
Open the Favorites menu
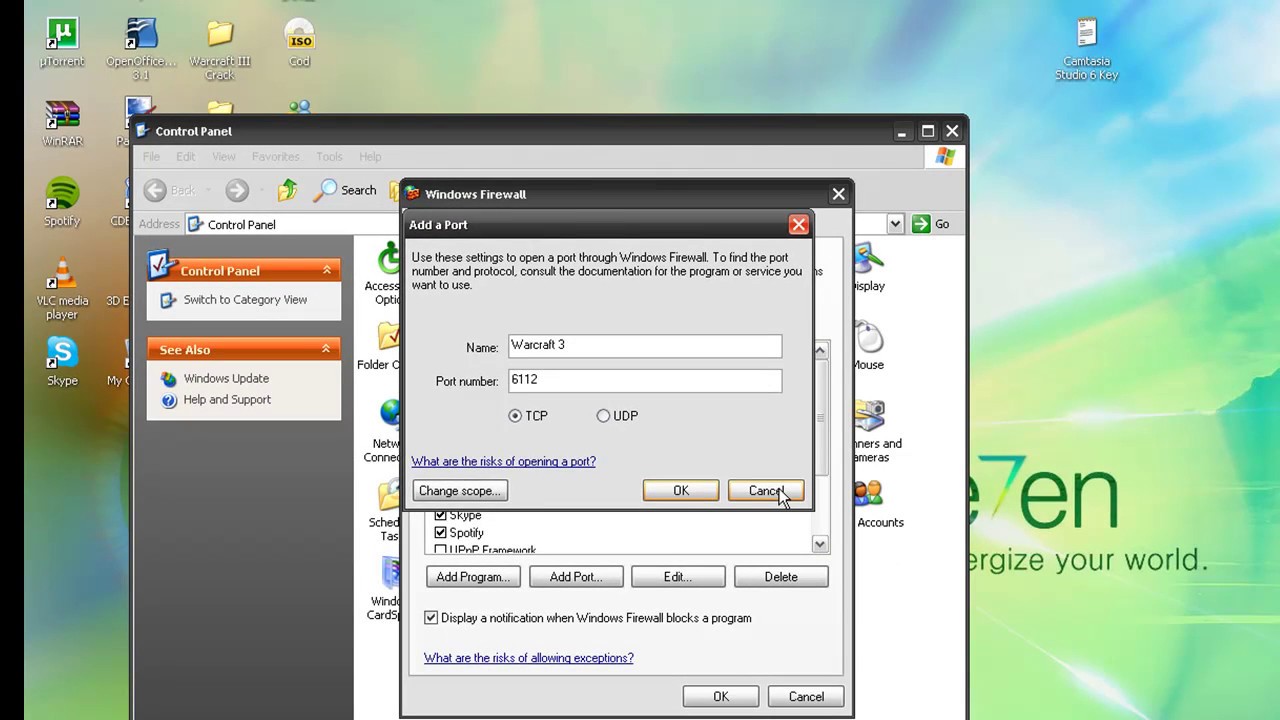[276, 157]
